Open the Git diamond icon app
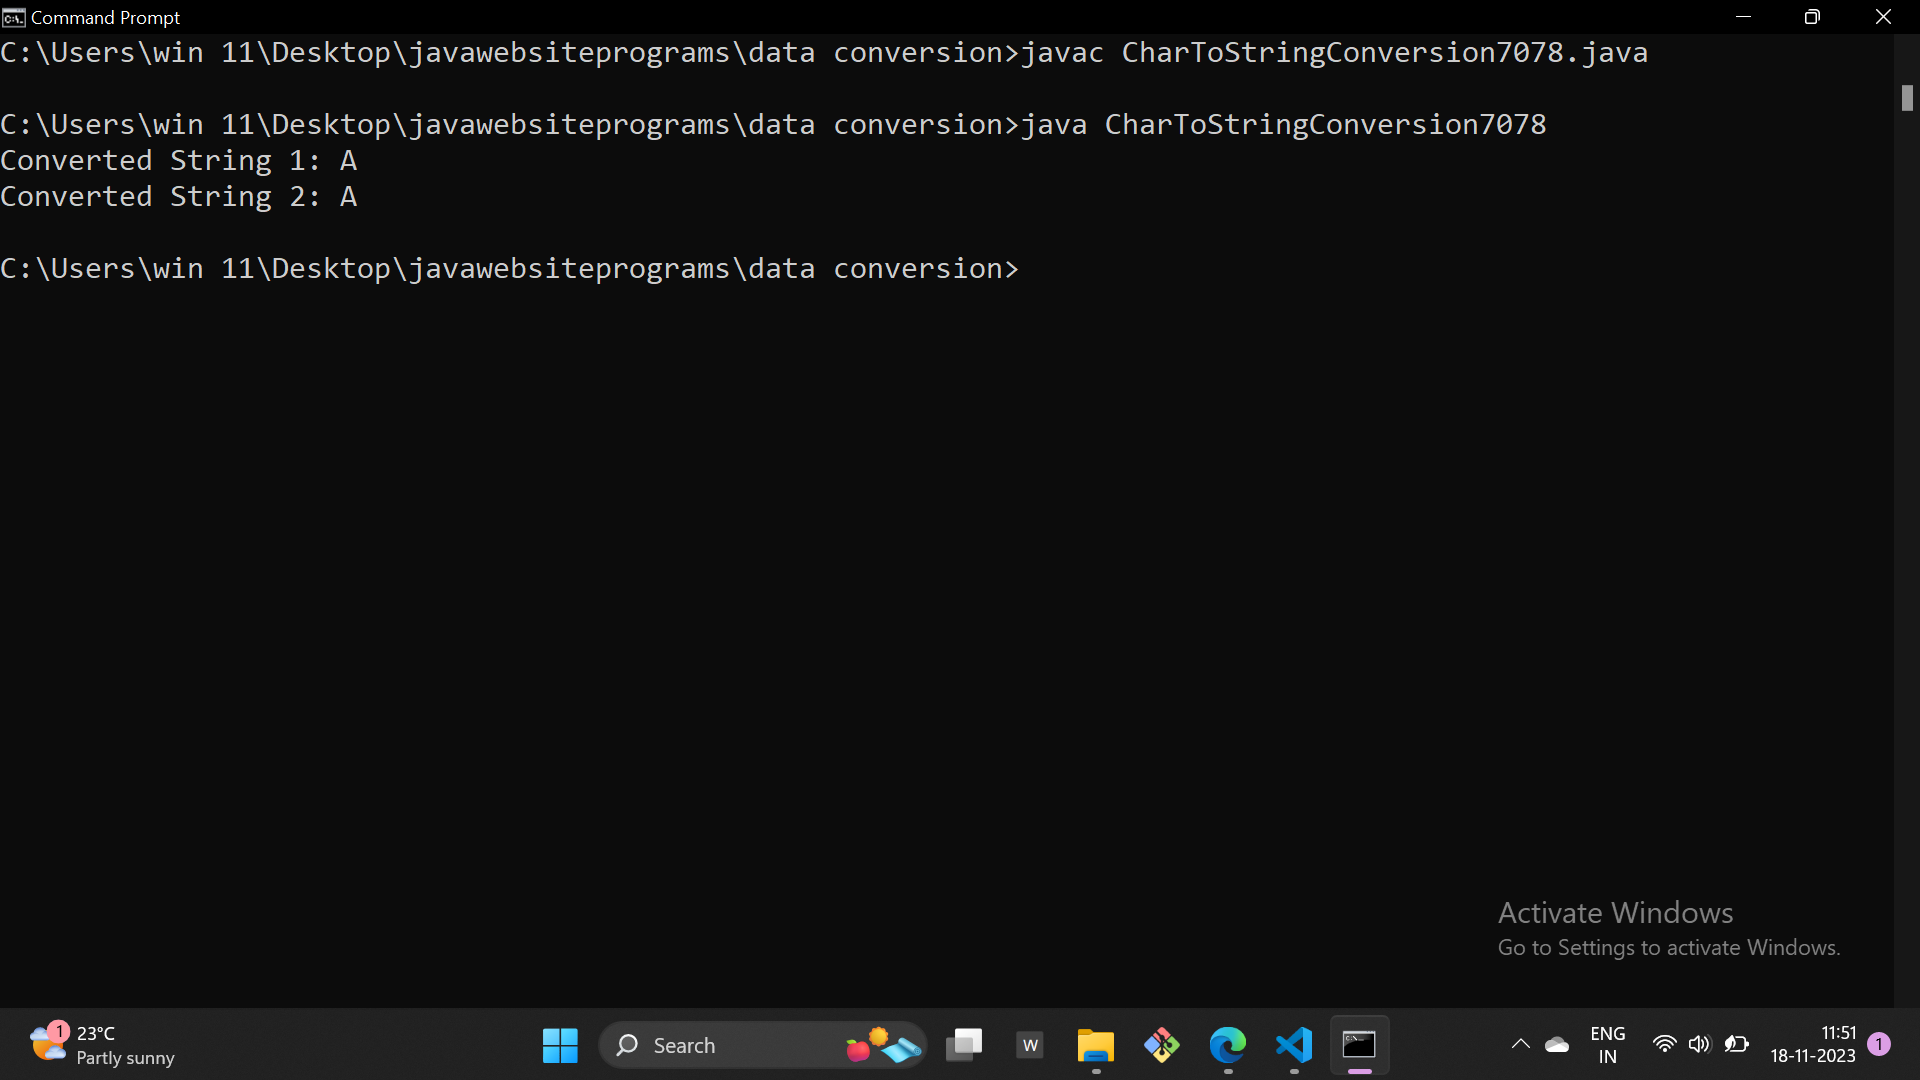The width and height of the screenshot is (1920, 1080). click(1162, 1045)
